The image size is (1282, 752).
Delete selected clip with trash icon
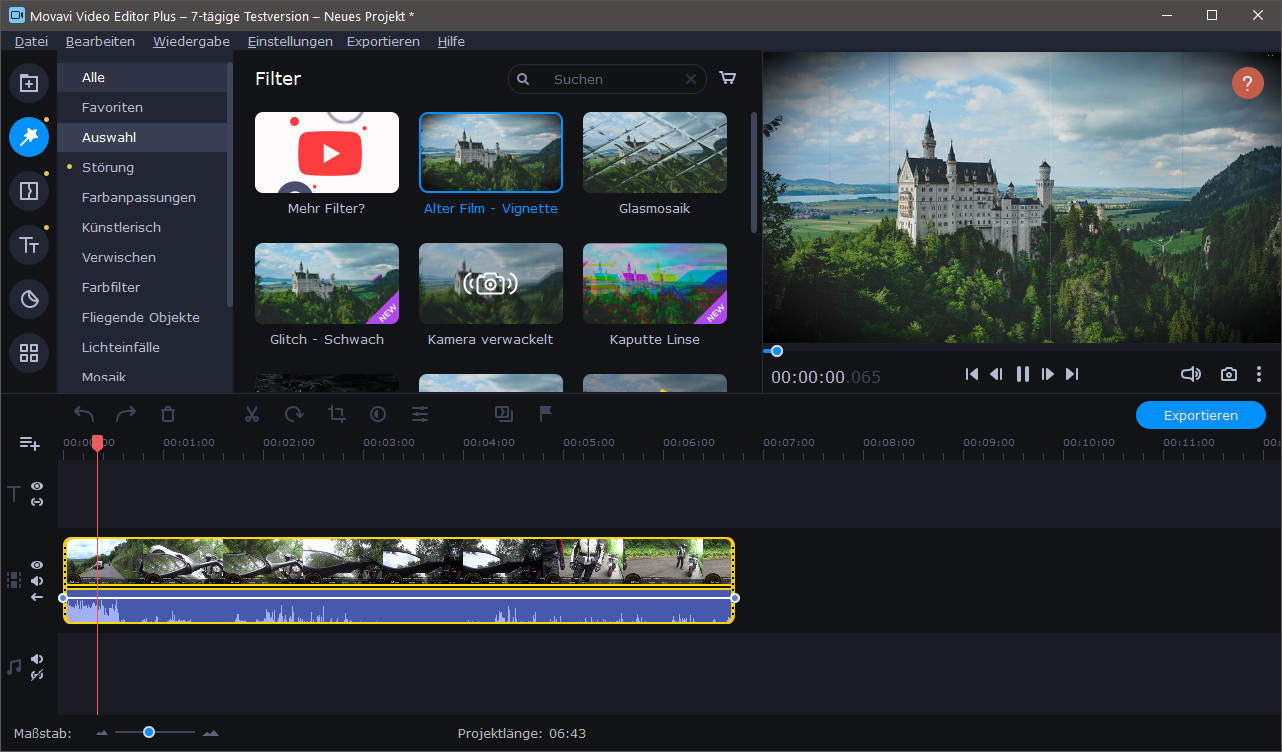pyautogui.click(x=168, y=414)
